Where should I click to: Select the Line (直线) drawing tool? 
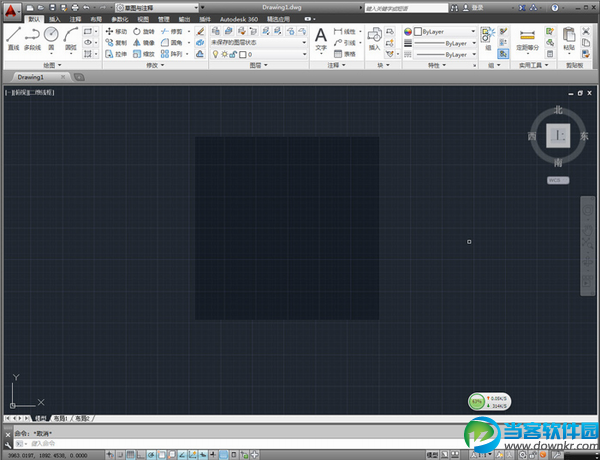[13, 38]
